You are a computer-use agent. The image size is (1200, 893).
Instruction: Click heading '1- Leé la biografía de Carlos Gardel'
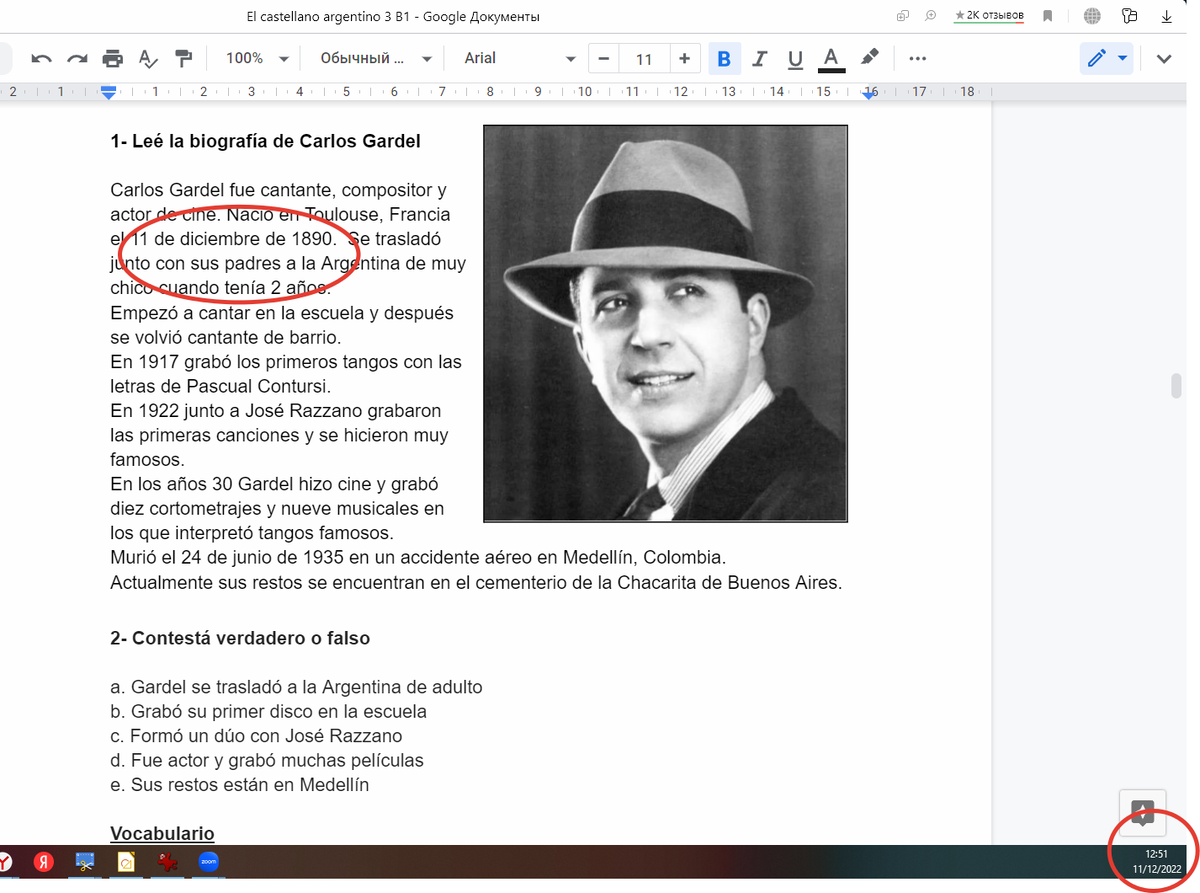pyautogui.click(x=265, y=141)
